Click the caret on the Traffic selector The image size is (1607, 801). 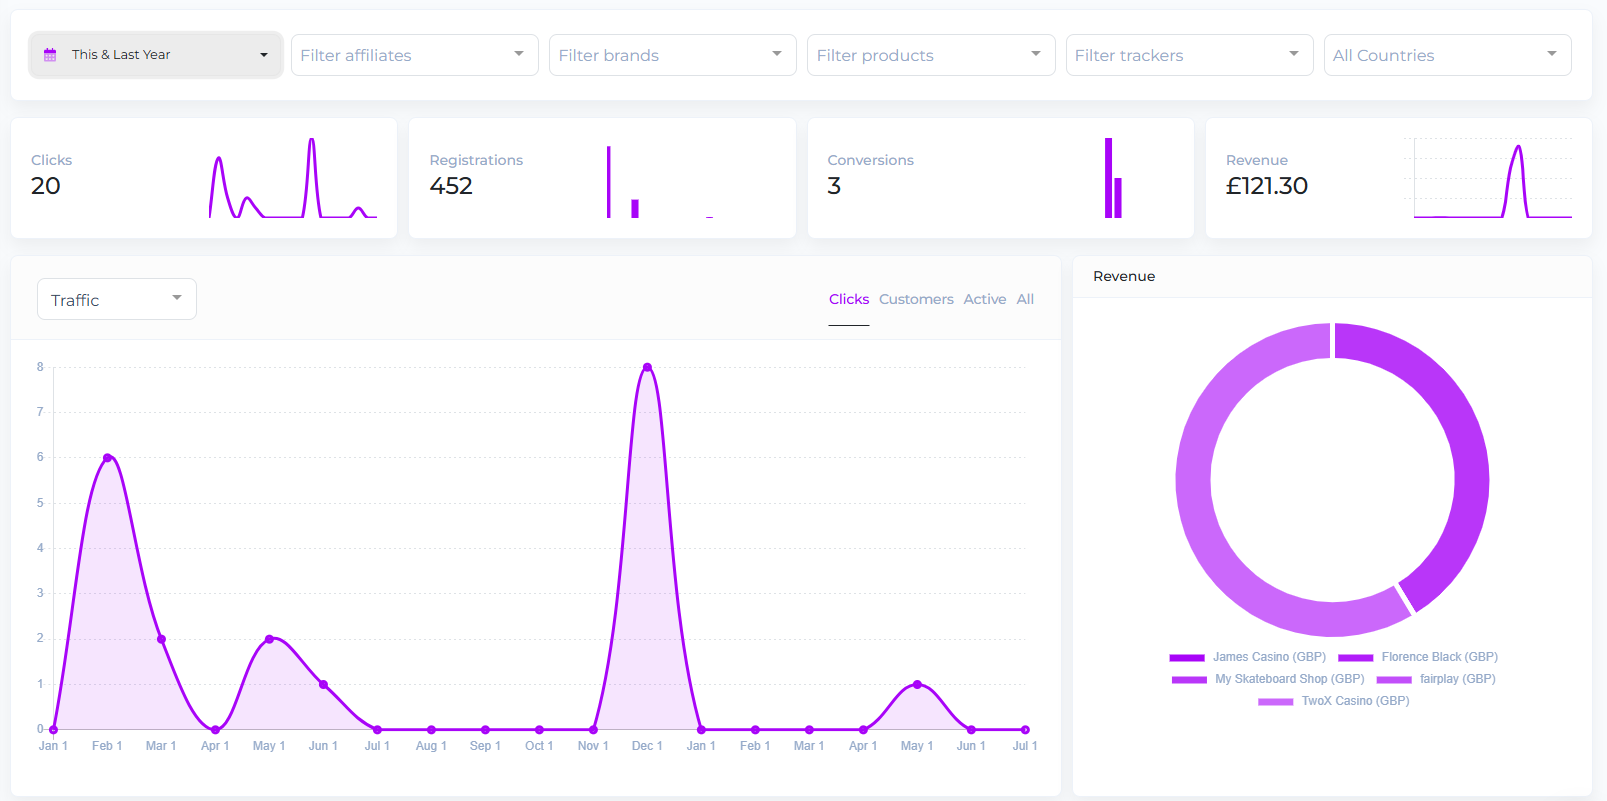(177, 298)
